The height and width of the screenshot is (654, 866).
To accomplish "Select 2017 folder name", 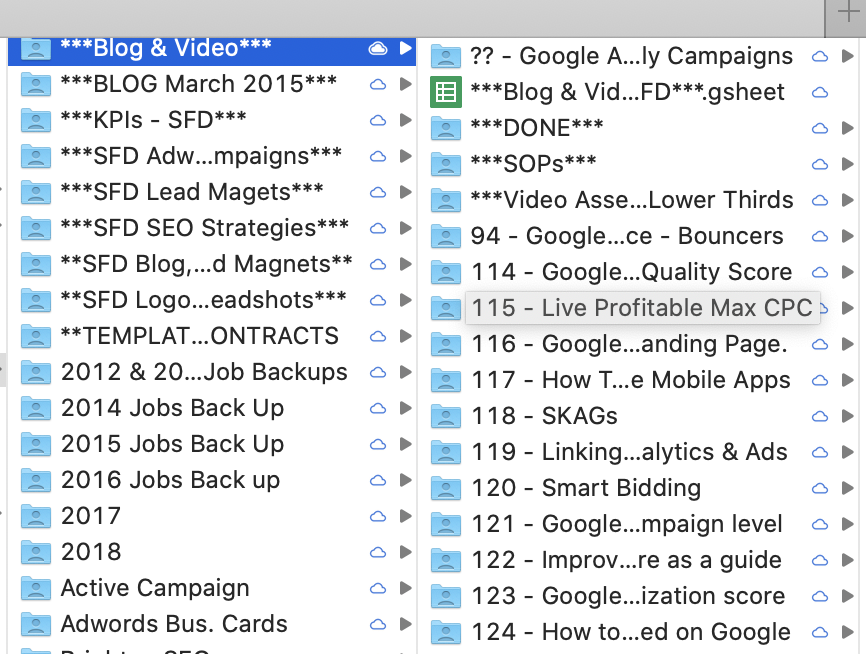I will [x=91, y=516].
